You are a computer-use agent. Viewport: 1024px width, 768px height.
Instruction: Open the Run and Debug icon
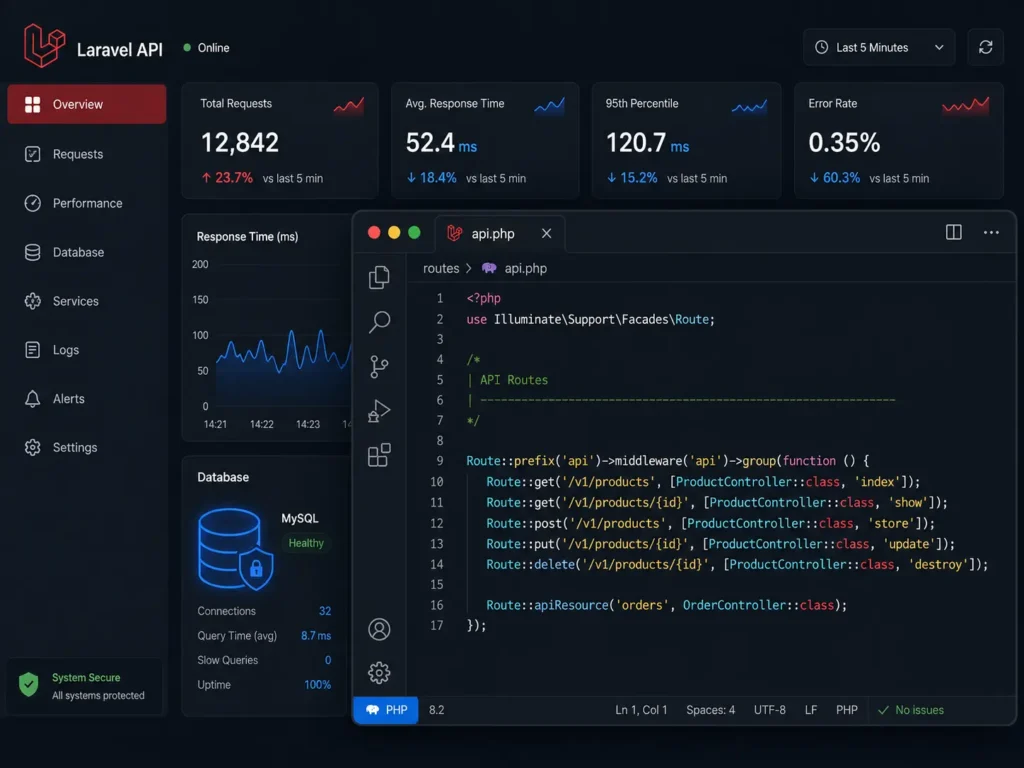coord(379,411)
